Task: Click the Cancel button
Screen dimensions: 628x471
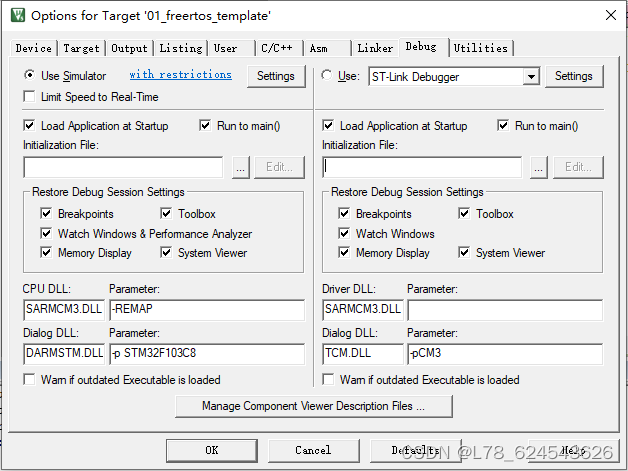Action: pyautogui.click(x=313, y=450)
